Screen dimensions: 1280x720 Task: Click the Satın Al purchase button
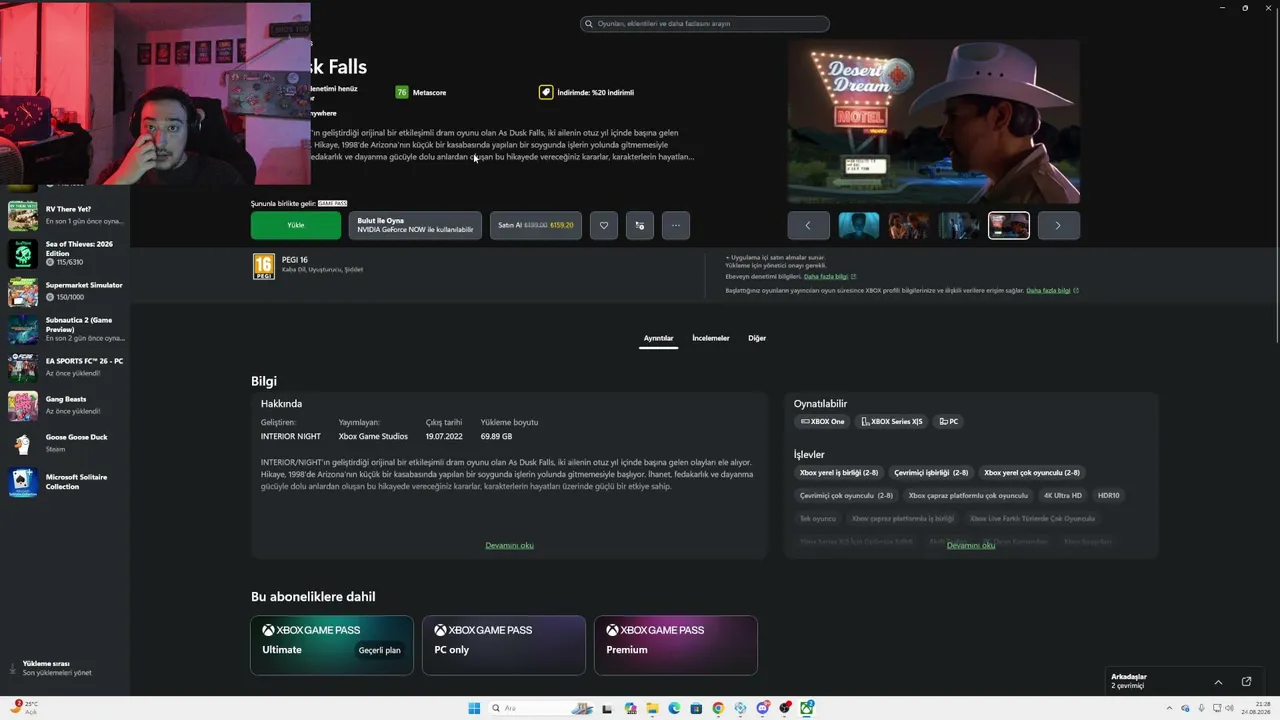coord(536,225)
